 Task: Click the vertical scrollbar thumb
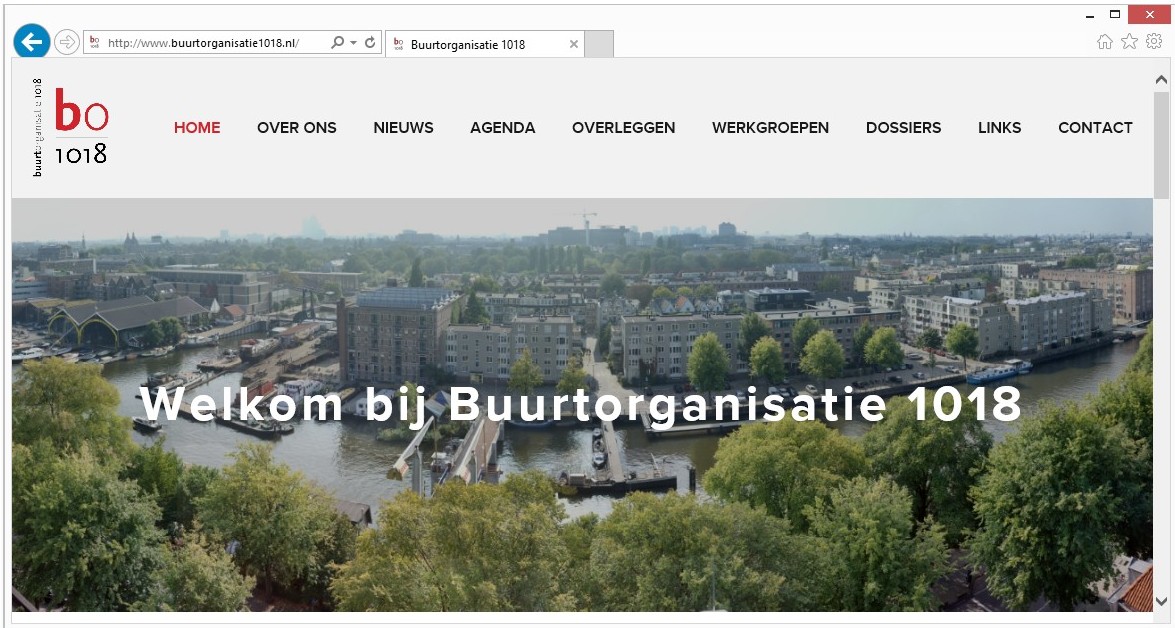1162,144
